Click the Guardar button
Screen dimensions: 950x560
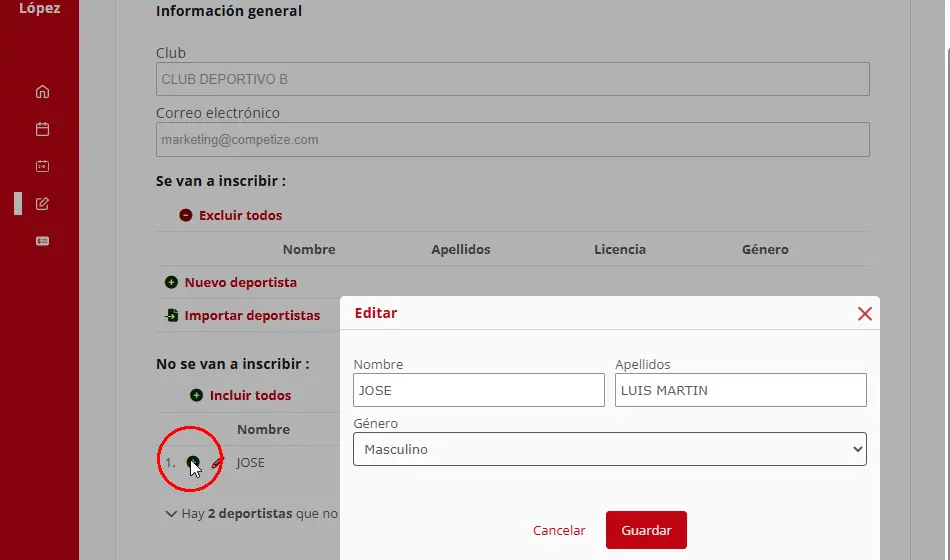646,530
